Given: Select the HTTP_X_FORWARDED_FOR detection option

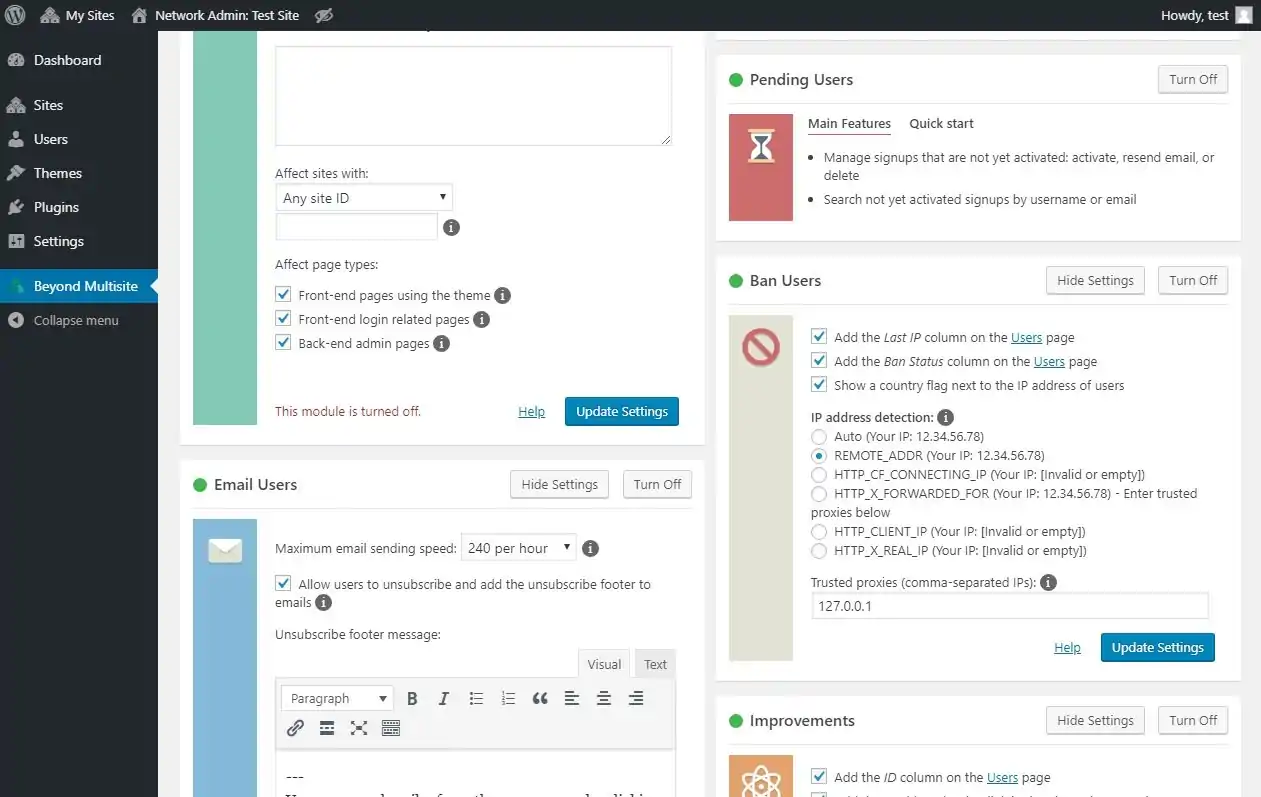Looking at the screenshot, I should coord(819,494).
